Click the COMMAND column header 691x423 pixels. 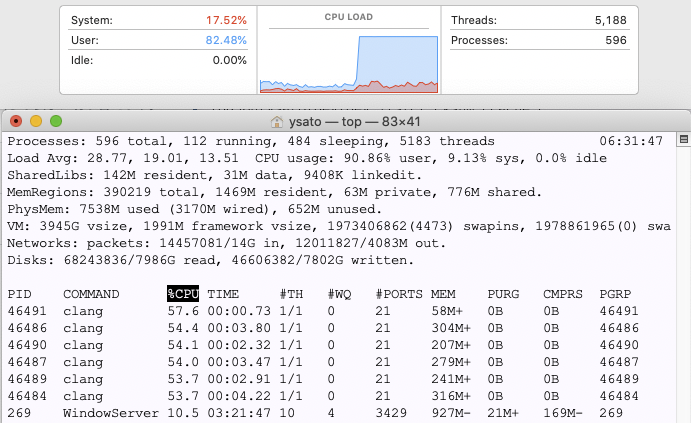click(91, 294)
